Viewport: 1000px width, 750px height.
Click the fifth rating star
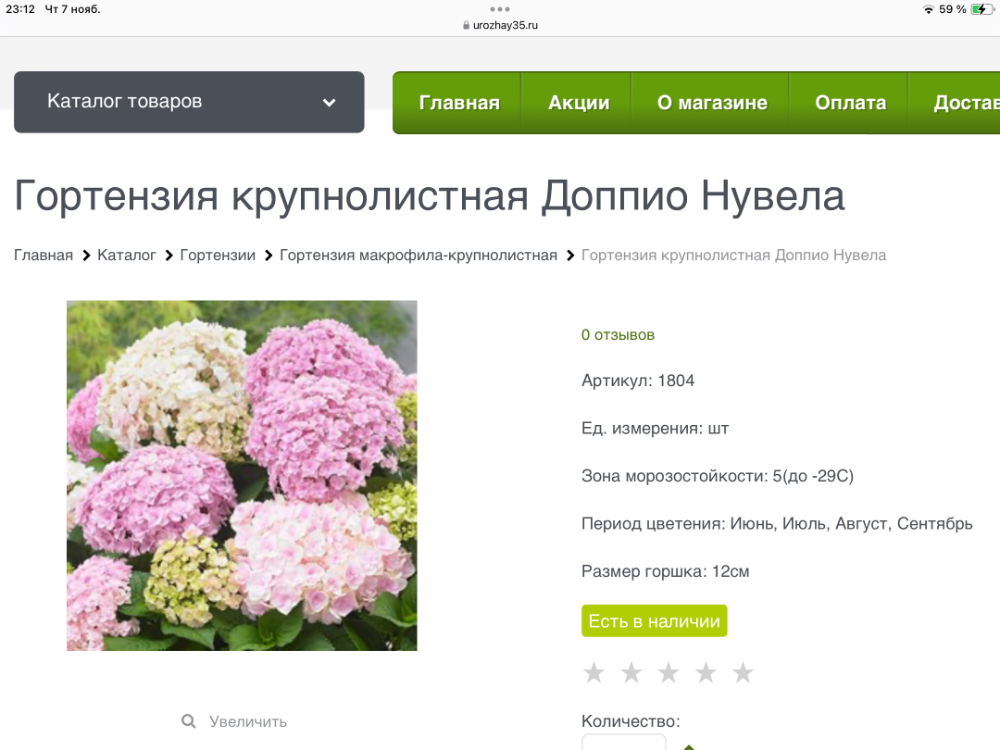(x=743, y=673)
